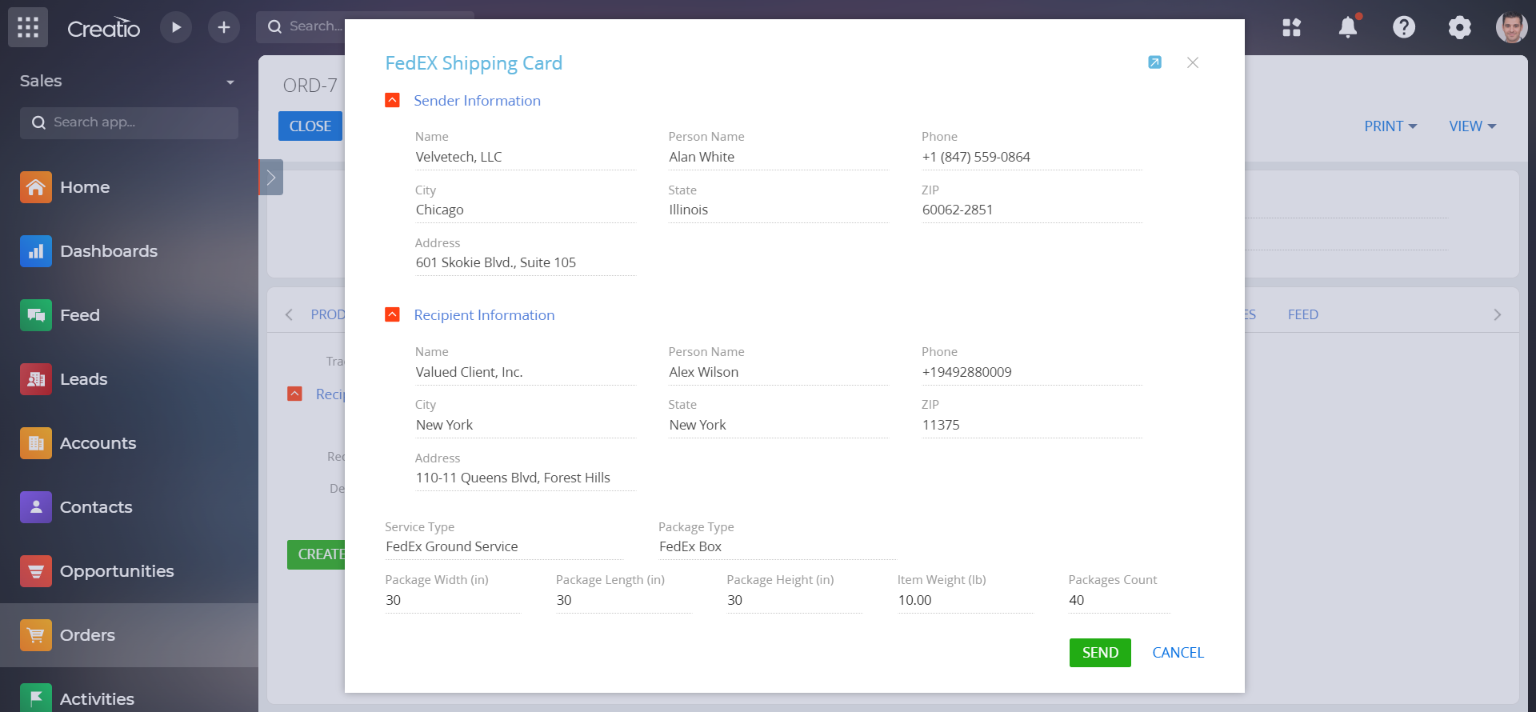Viewport: 1536px width, 712px height.
Task: Click the Leads sidebar icon
Action: point(36,379)
